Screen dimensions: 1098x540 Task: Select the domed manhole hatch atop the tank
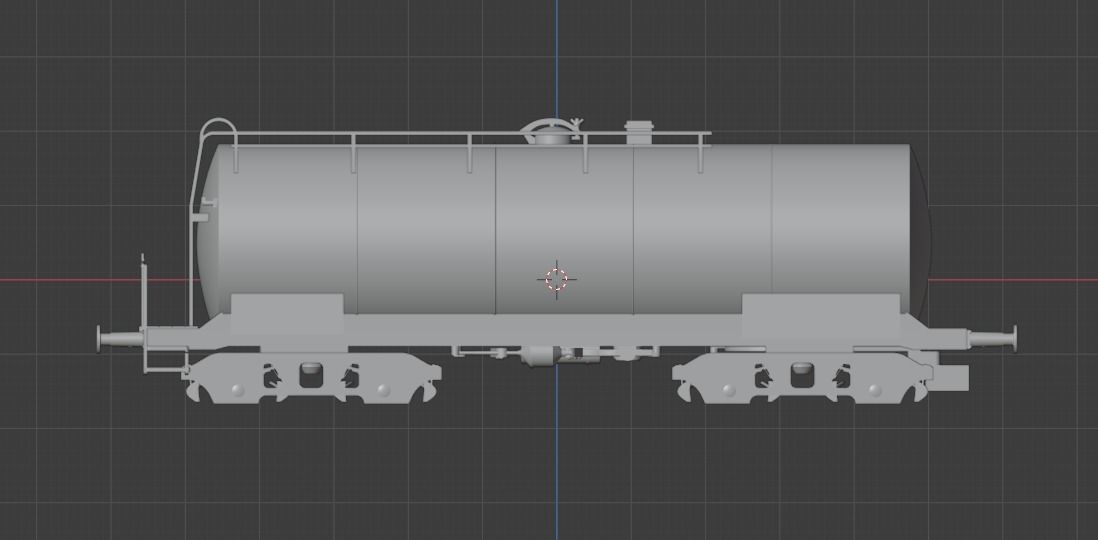pos(552,132)
